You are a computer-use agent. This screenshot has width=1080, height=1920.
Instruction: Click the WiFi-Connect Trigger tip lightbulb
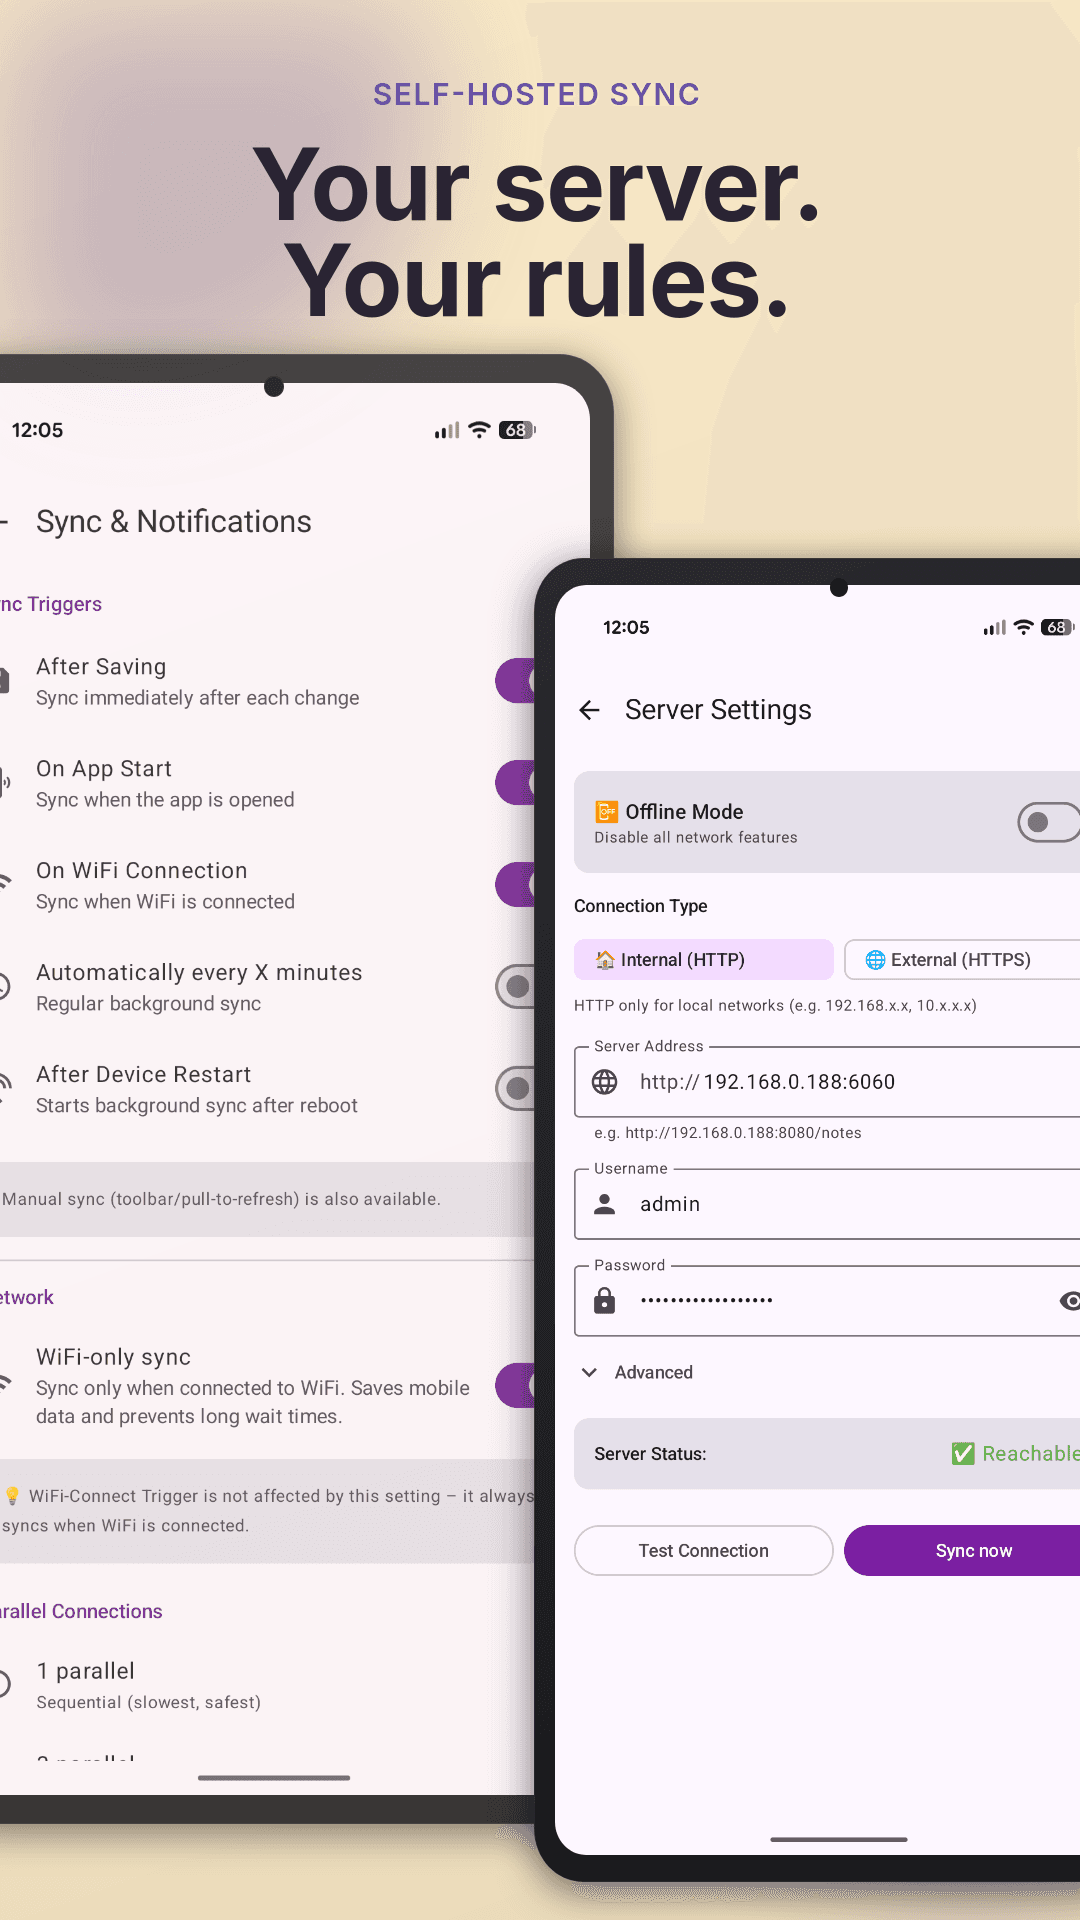click(x=12, y=1496)
